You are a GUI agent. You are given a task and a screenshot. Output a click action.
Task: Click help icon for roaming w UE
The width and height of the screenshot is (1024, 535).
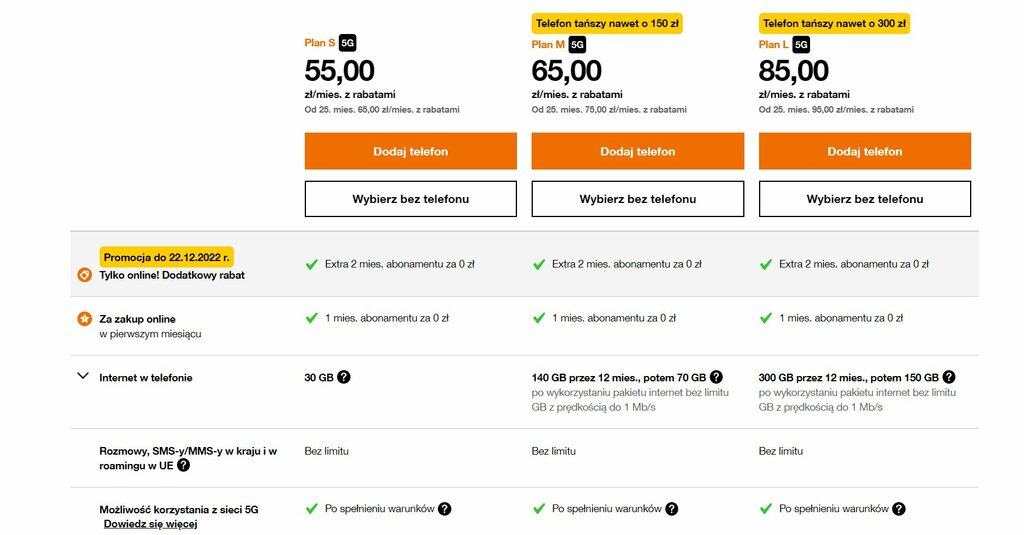pos(184,465)
